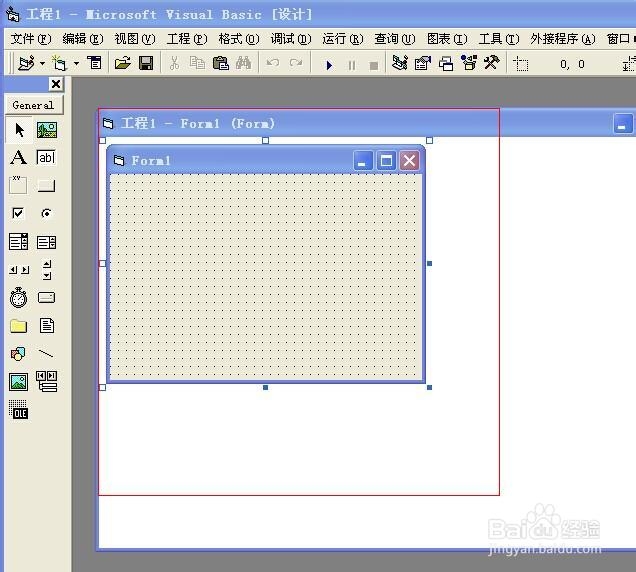636x572 pixels.
Task: Select the CheckBox control tool
Action: [x=18, y=213]
